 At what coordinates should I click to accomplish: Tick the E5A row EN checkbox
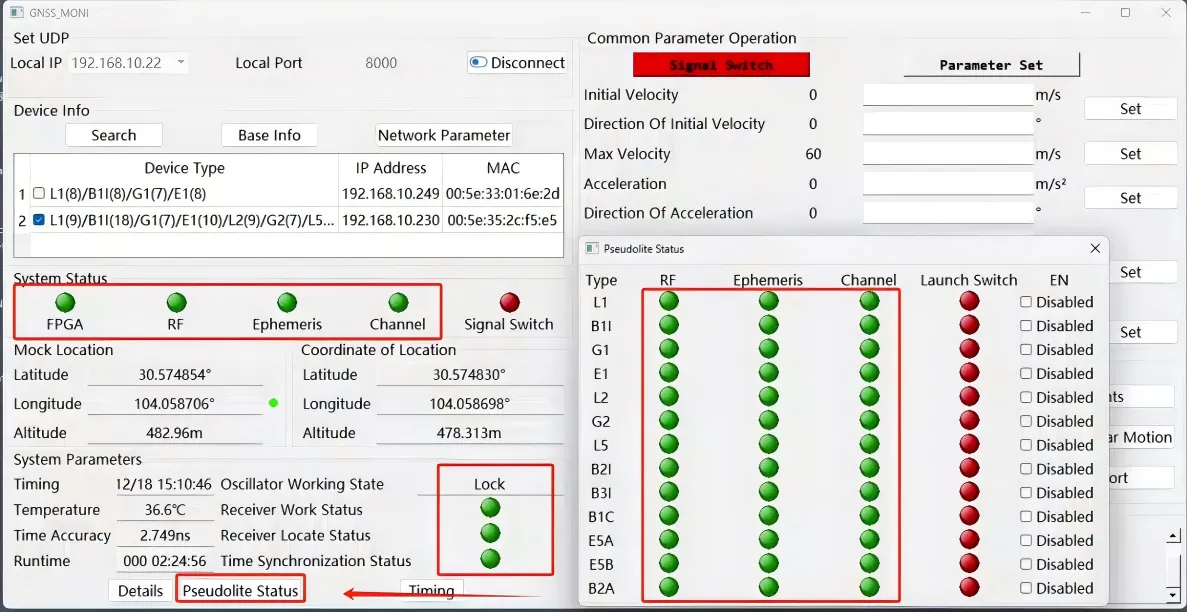click(1026, 541)
